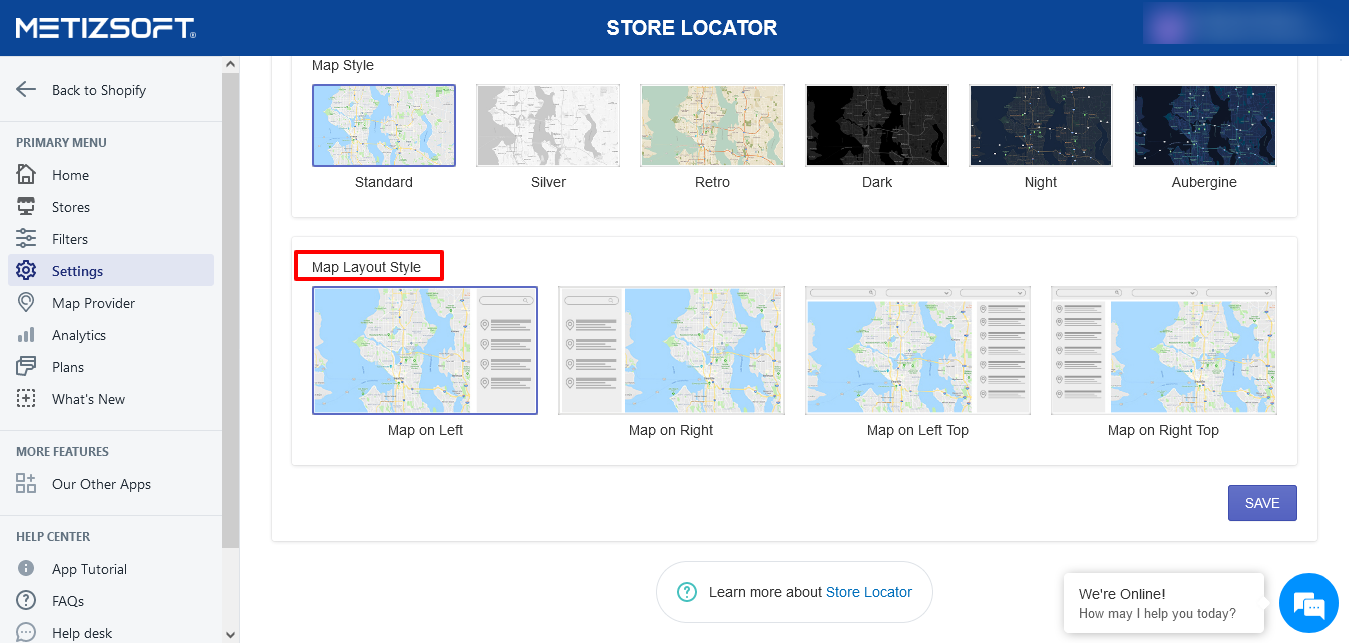Click the What's New icon
1349x643 pixels.
click(26, 399)
